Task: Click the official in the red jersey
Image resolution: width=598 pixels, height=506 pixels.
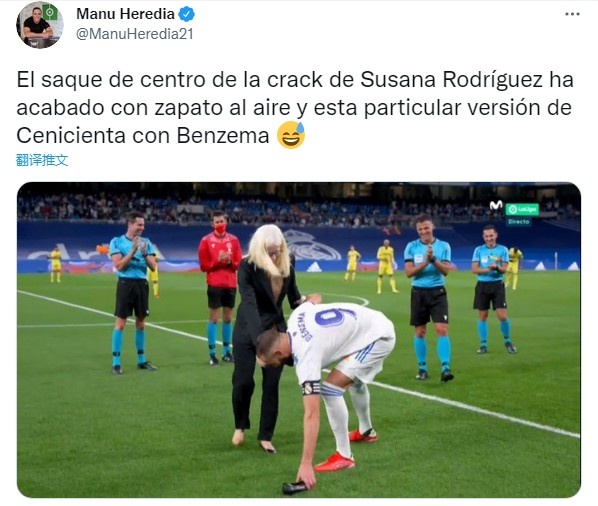Action: [220, 288]
